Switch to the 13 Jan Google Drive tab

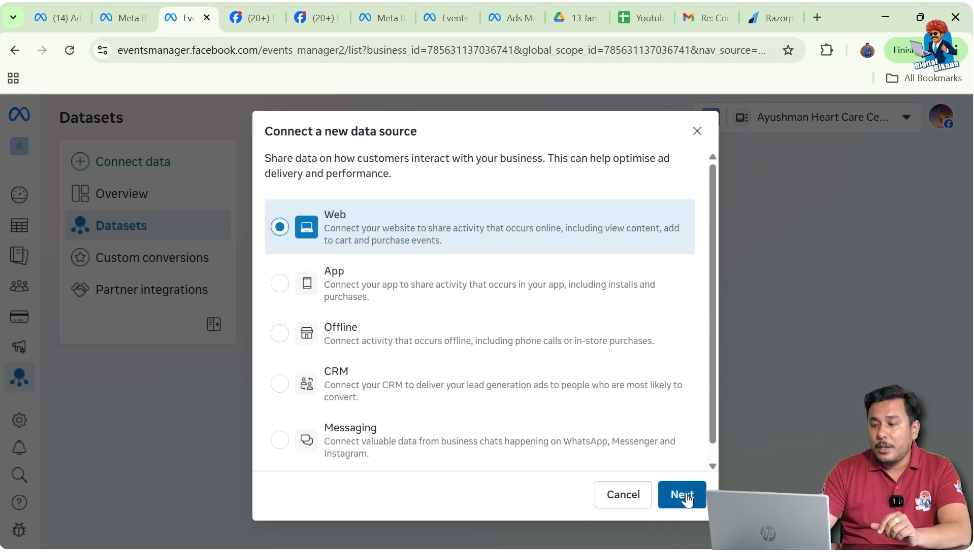[x=576, y=17]
